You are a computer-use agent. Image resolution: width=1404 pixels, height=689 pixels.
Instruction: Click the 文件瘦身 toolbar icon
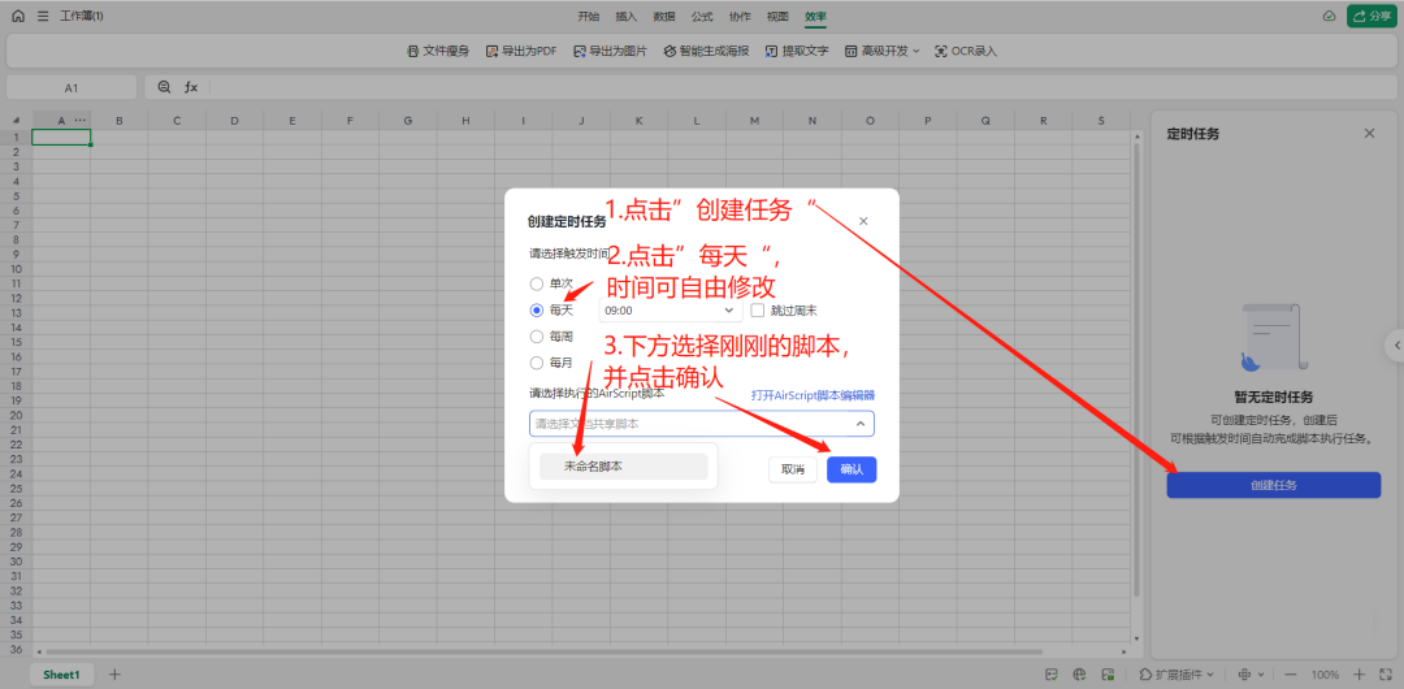[413, 51]
